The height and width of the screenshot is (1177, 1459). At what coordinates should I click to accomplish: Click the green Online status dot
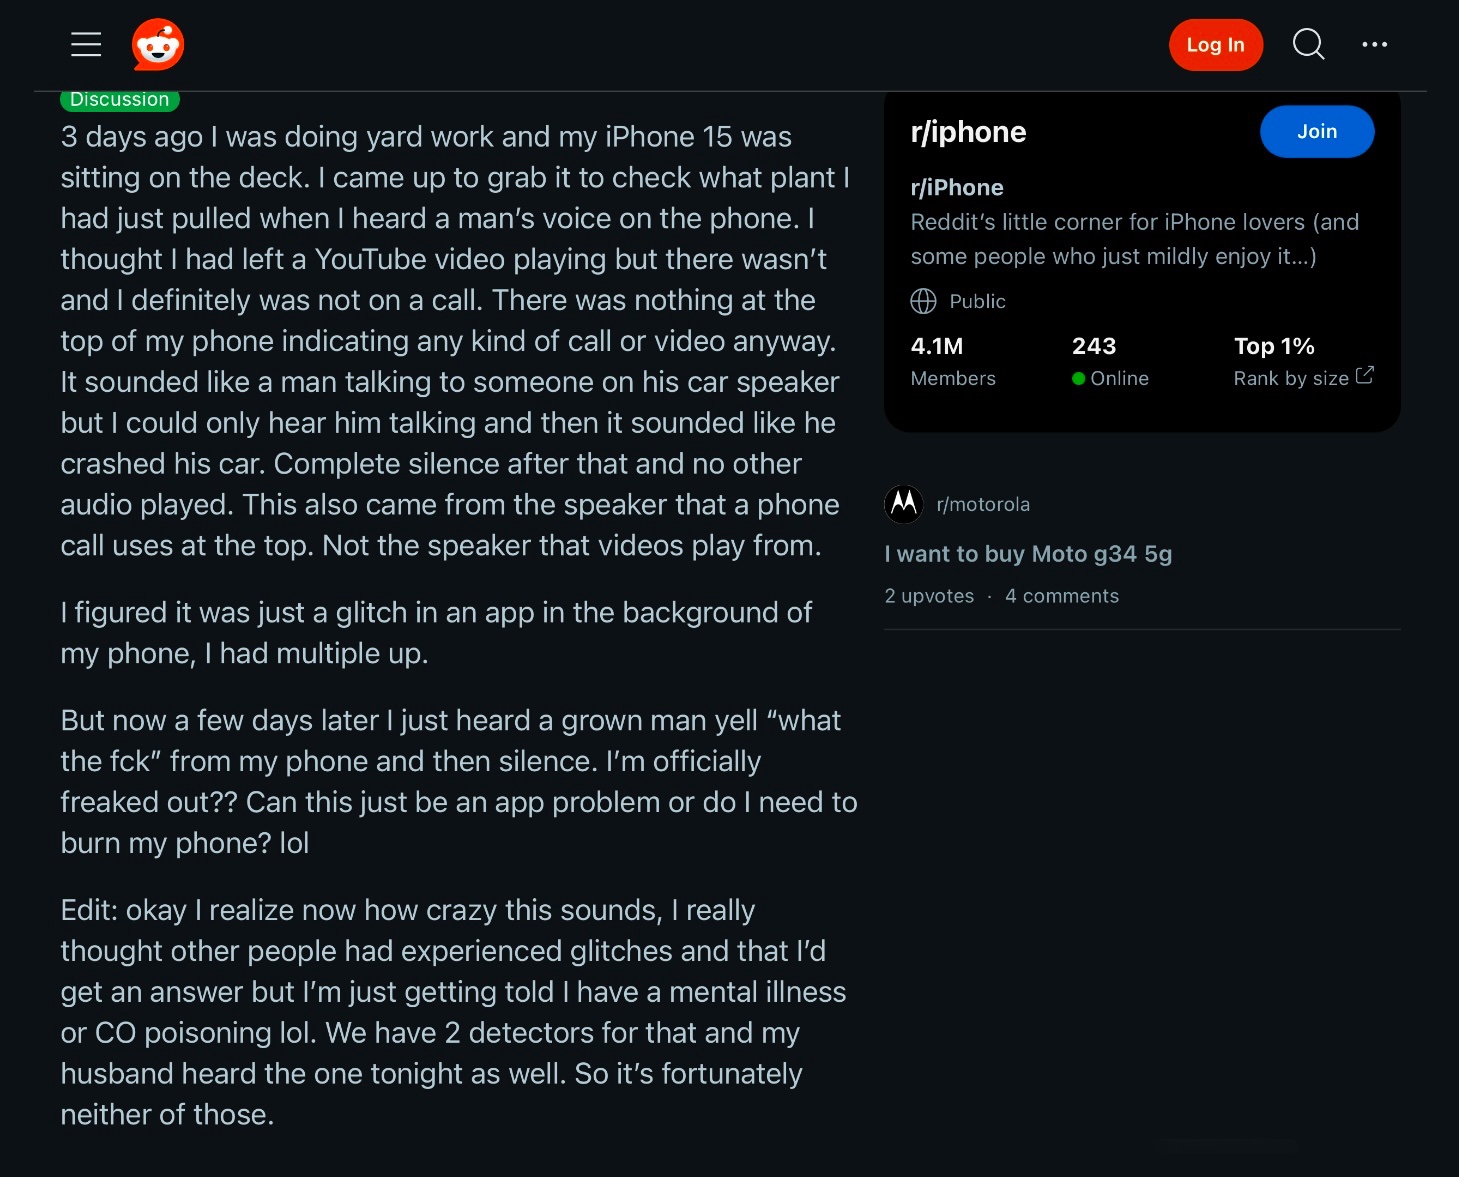click(x=1078, y=379)
